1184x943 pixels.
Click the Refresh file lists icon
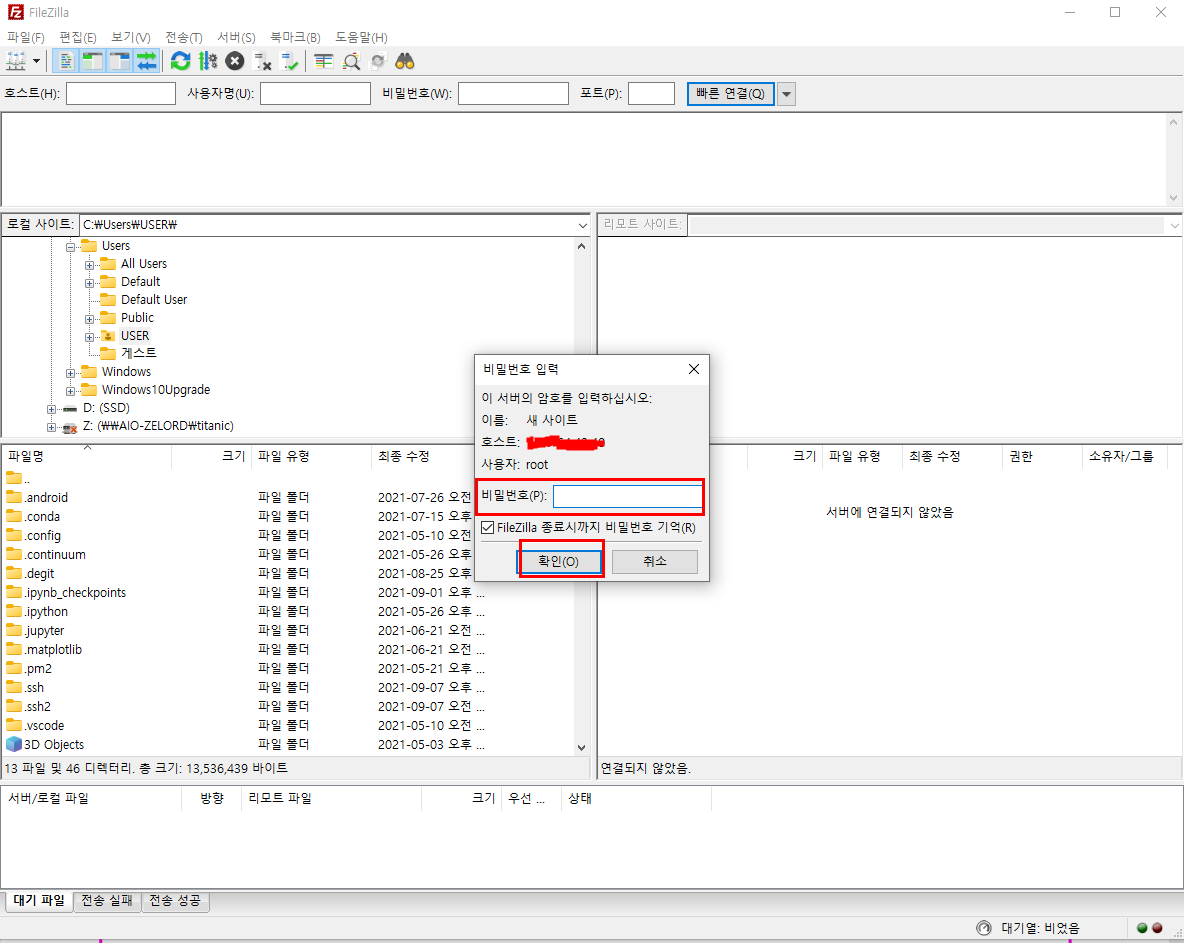coord(180,61)
